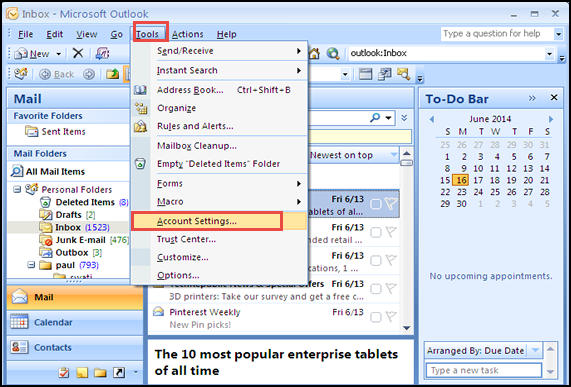Click the Address Book icon in the Tools menu
571x387 pixels.
coord(140,90)
